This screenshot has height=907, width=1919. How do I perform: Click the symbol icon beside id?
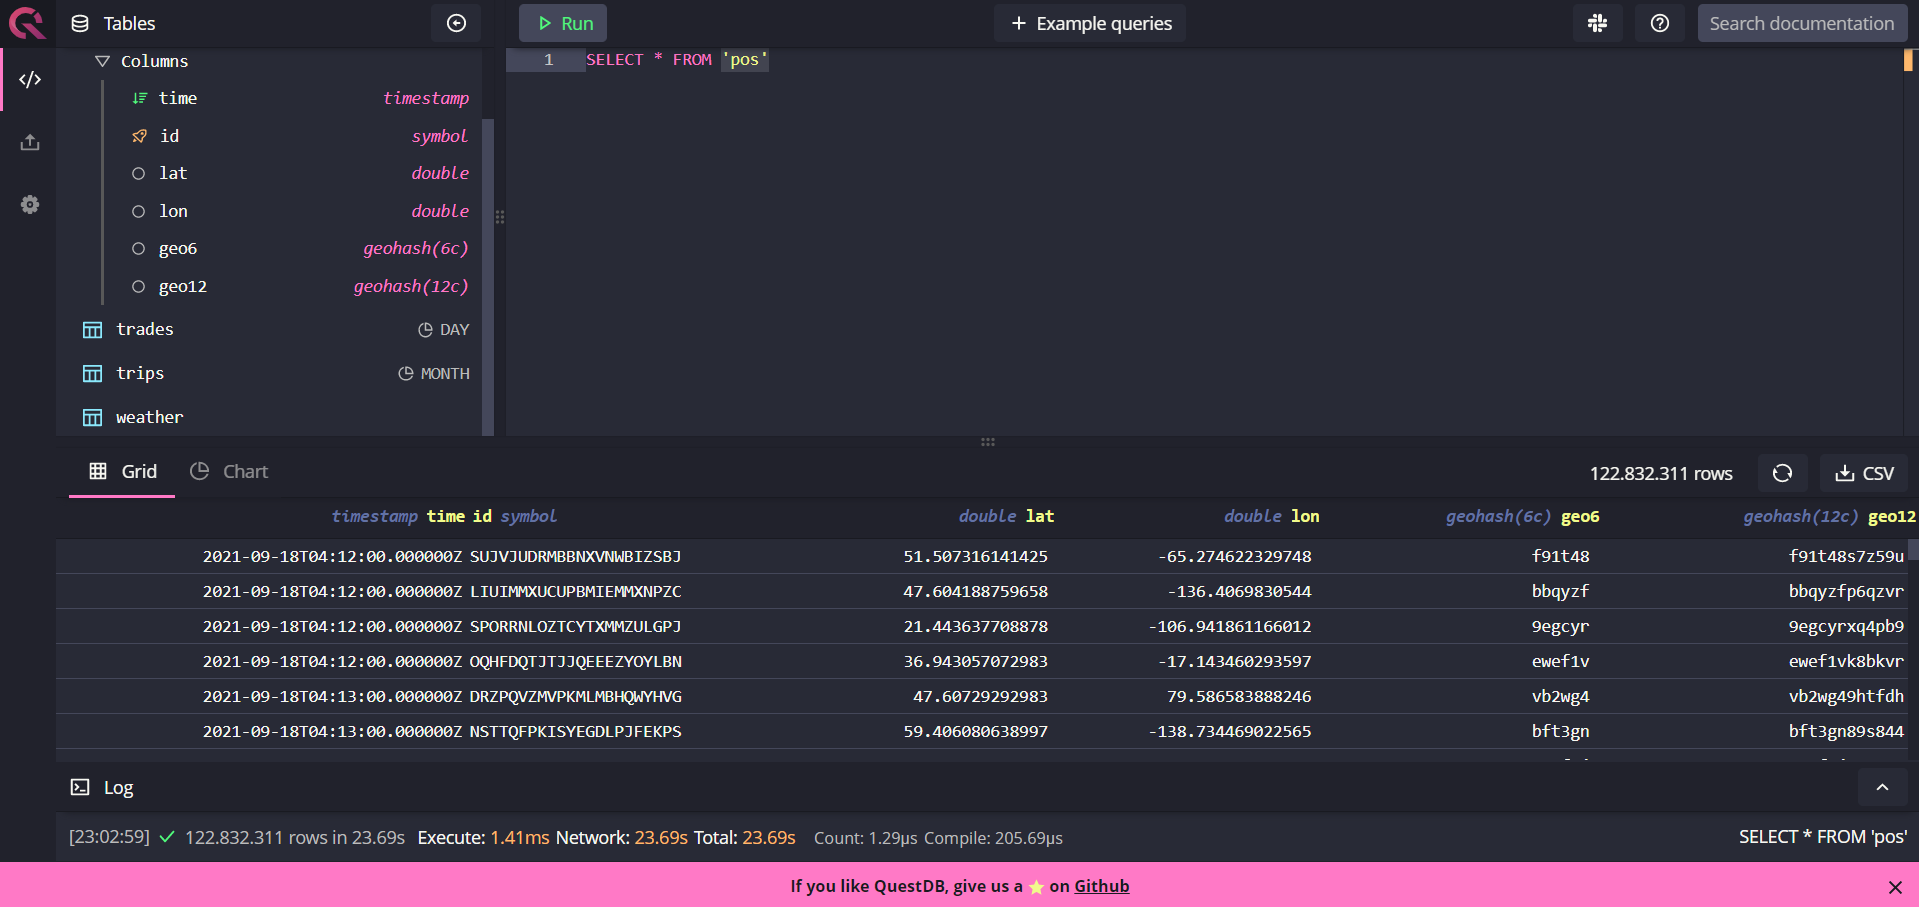pos(140,136)
